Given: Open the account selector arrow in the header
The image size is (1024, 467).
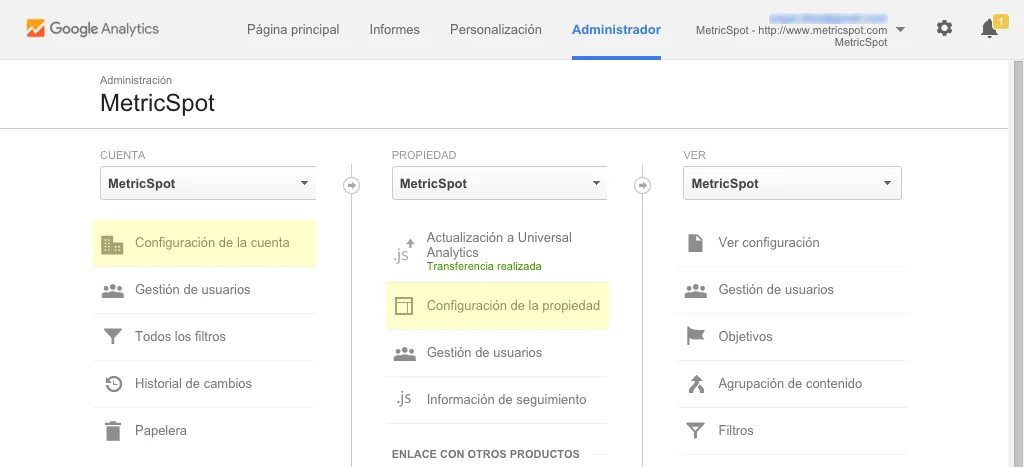Looking at the screenshot, I should (x=901, y=29).
